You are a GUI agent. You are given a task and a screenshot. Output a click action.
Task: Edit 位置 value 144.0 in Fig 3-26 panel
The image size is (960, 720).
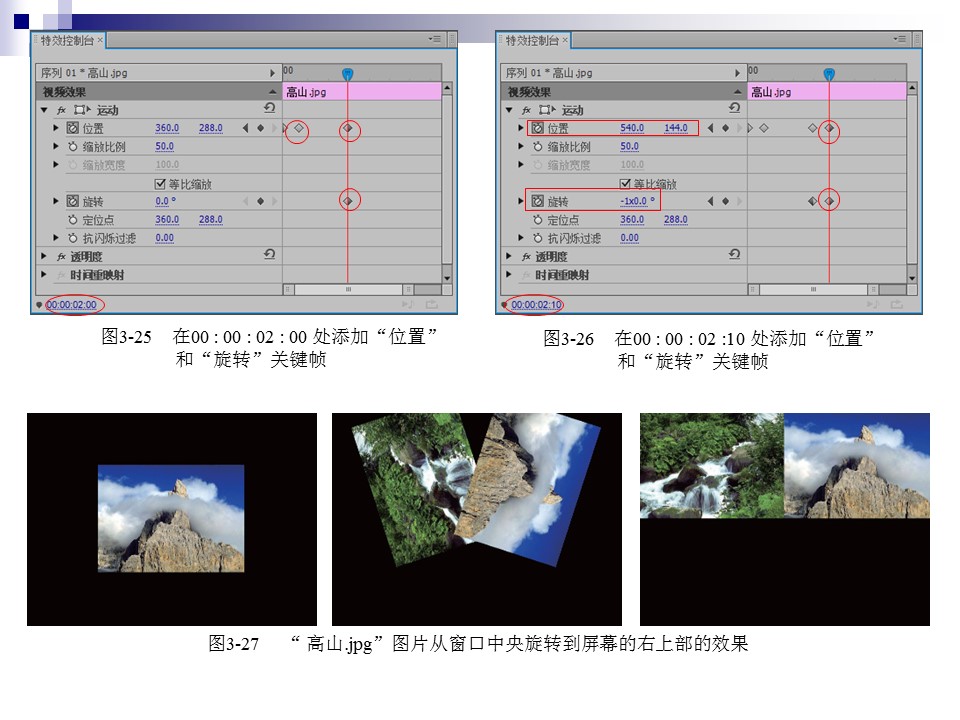[x=676, y=128]
